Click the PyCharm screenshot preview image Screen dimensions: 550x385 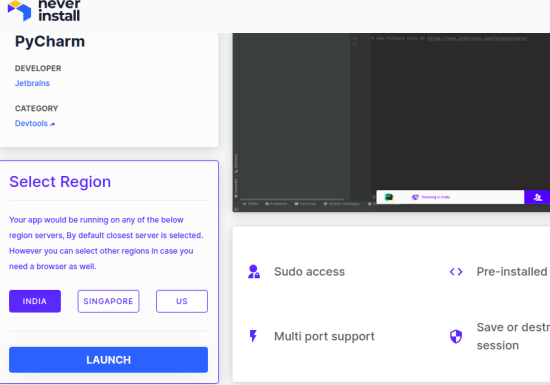tap(391, 122)
